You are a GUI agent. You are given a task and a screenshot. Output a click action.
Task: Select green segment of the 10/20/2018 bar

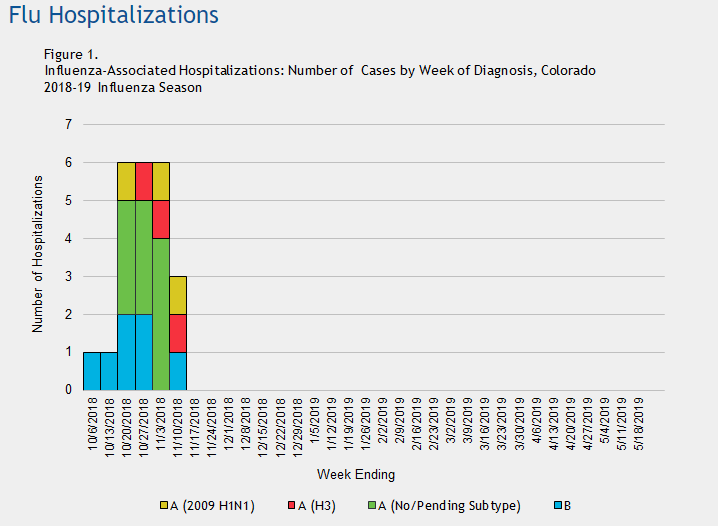click(126, 257)
